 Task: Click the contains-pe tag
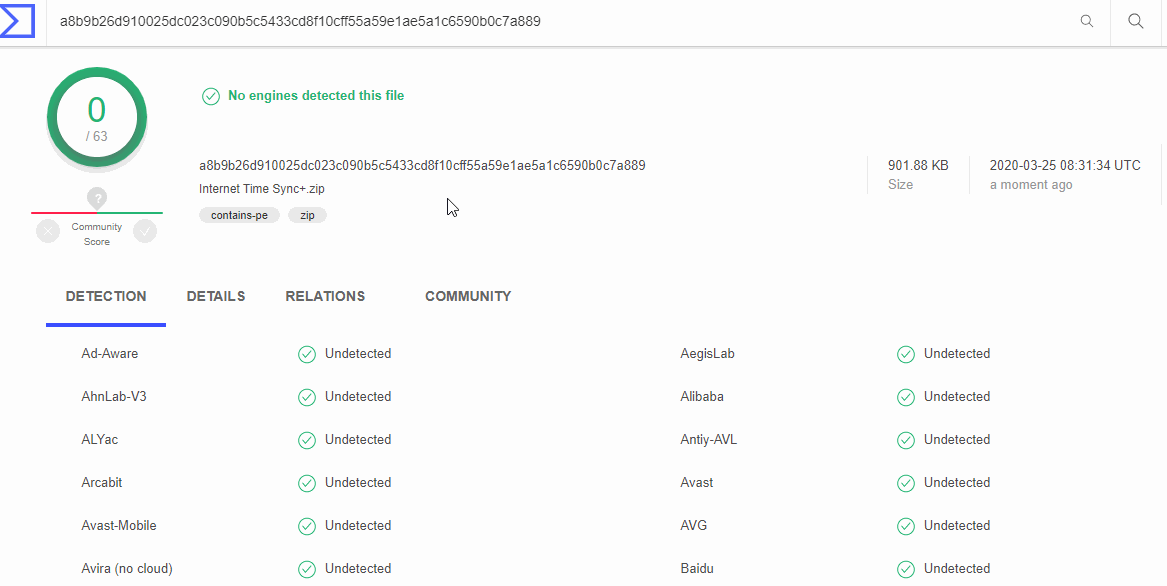240,215
